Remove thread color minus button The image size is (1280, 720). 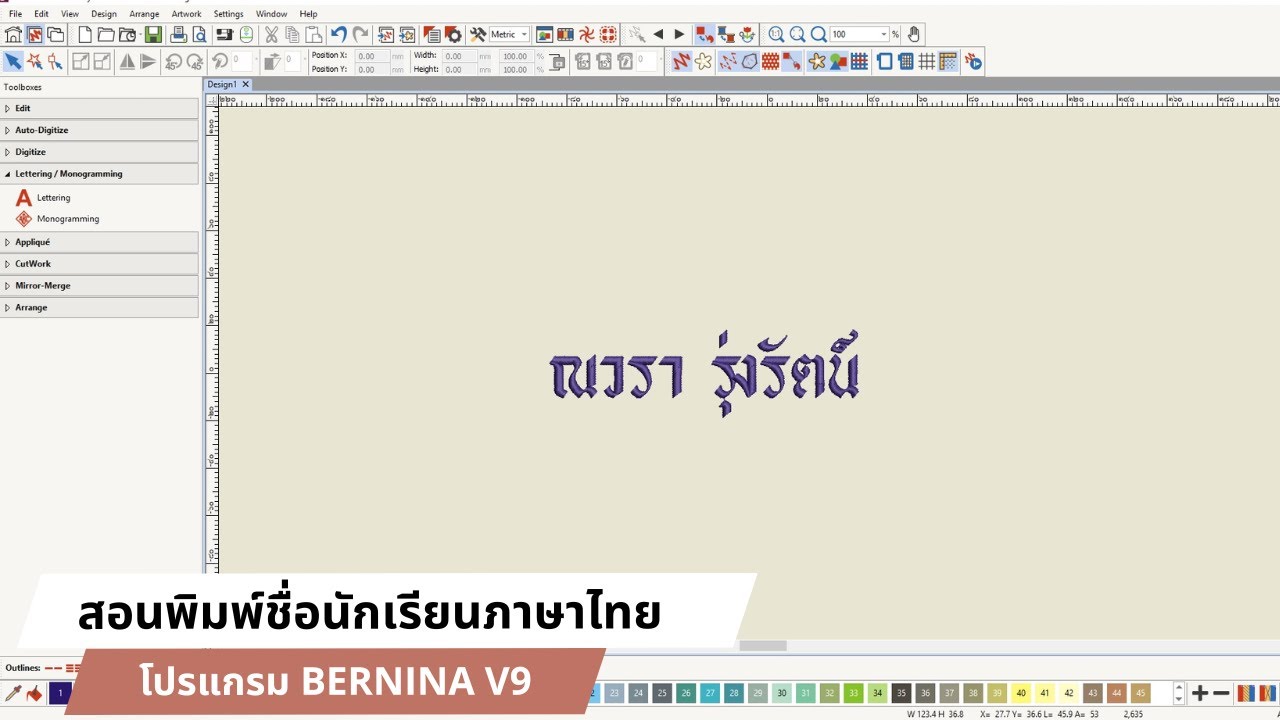(1221, 693)
